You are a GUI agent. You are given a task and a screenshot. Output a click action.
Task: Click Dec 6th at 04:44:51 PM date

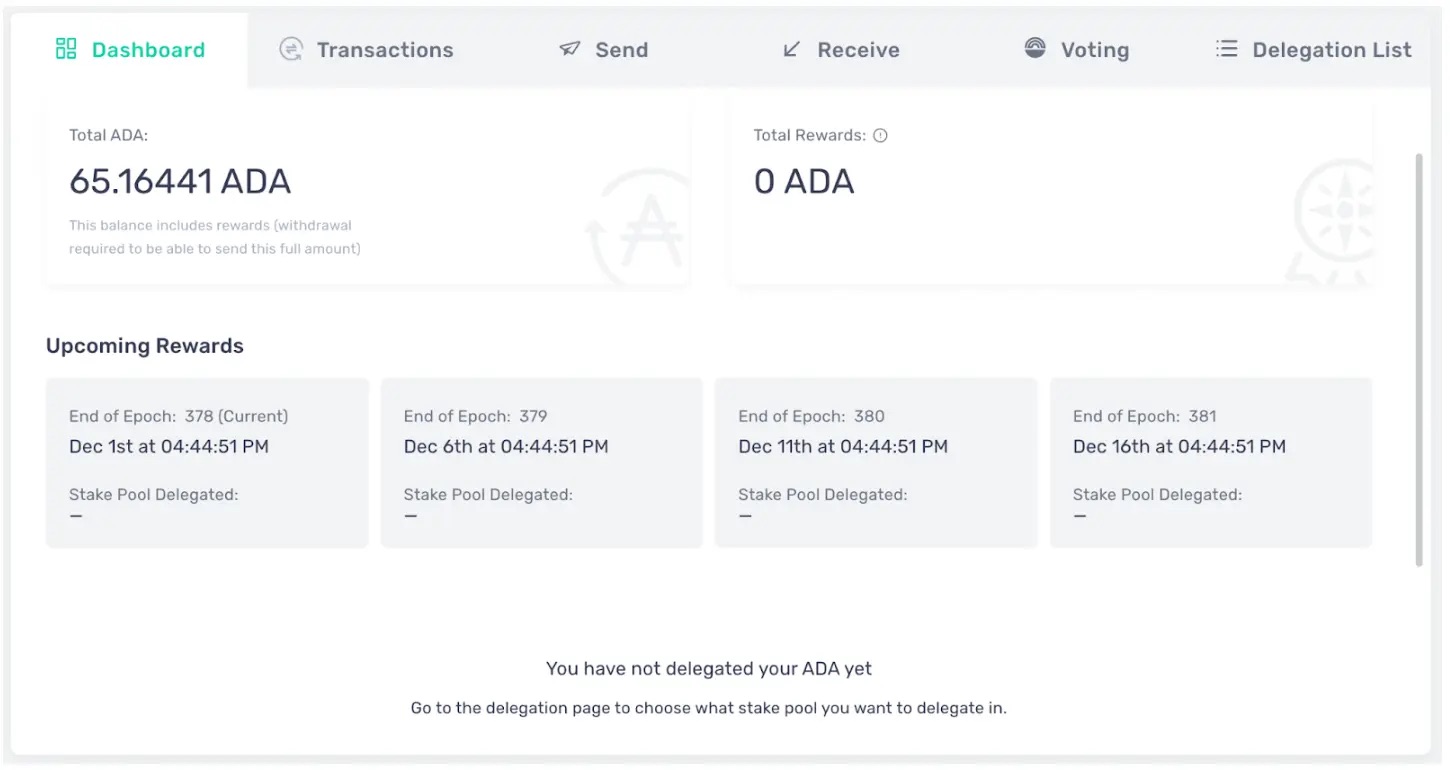coord(506,447)
